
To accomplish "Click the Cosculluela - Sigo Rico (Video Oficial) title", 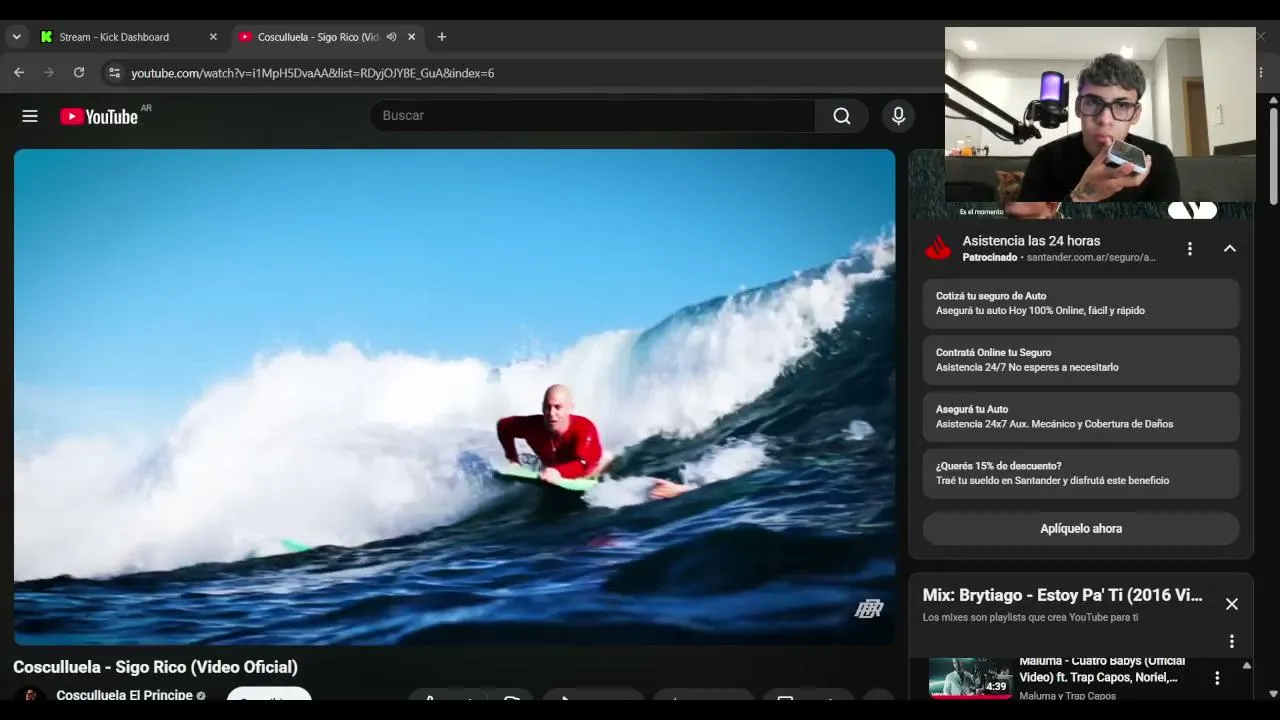I will pos(155,667).
